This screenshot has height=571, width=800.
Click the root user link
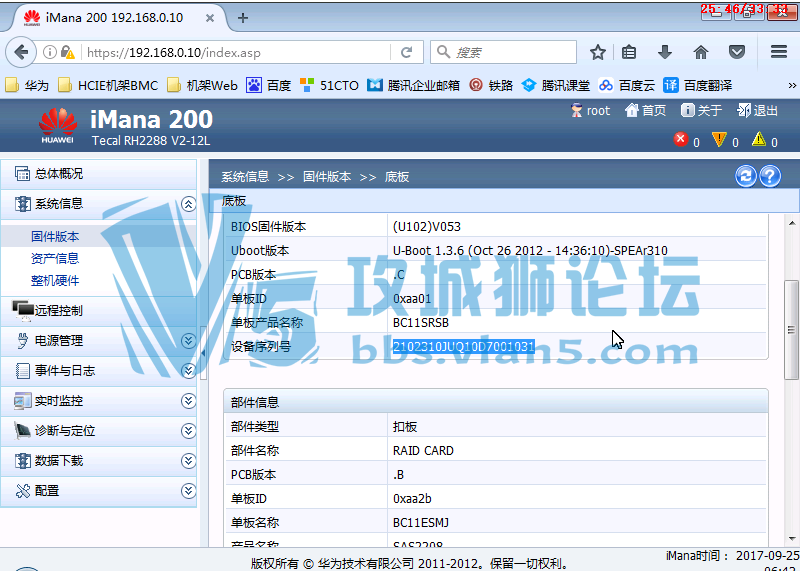coord(590,110)
